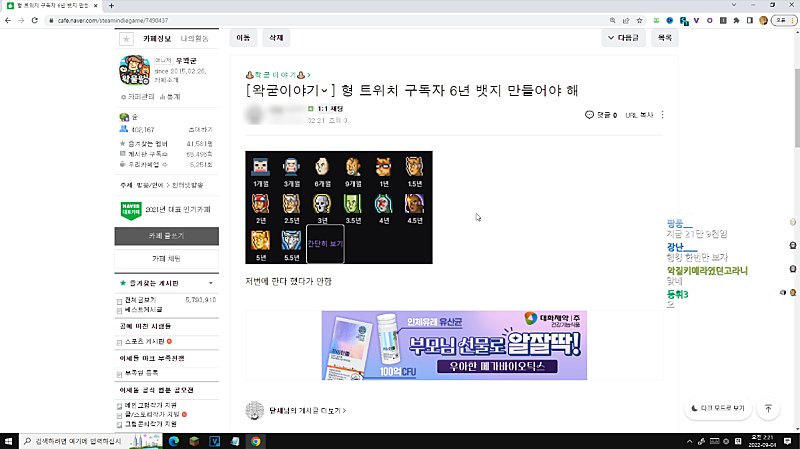Open the share-this-page icon in address bar
Image resolution: width=800 pixels, height=449 pixels.
click(626, 20)
